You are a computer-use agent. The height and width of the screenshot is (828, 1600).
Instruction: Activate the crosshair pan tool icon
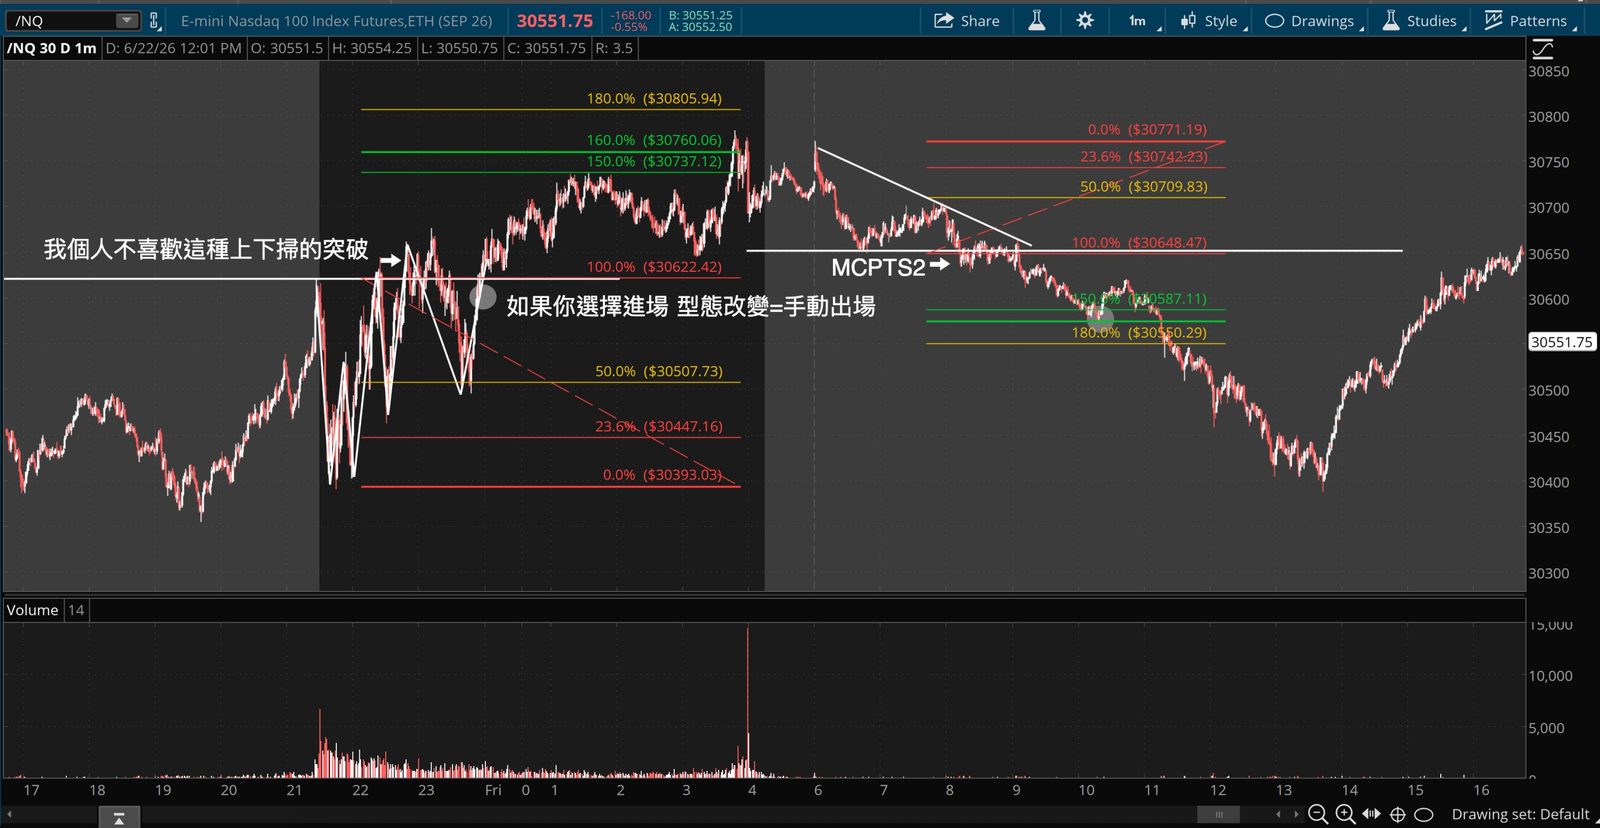pyautogui.click(x=1398, y=814)
